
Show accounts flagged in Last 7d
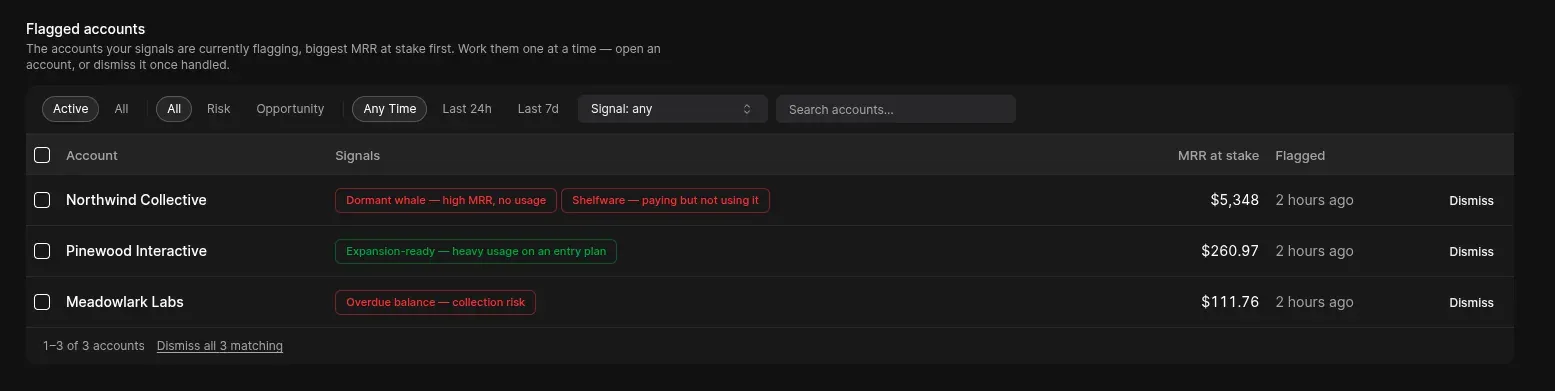click(538, 109)
